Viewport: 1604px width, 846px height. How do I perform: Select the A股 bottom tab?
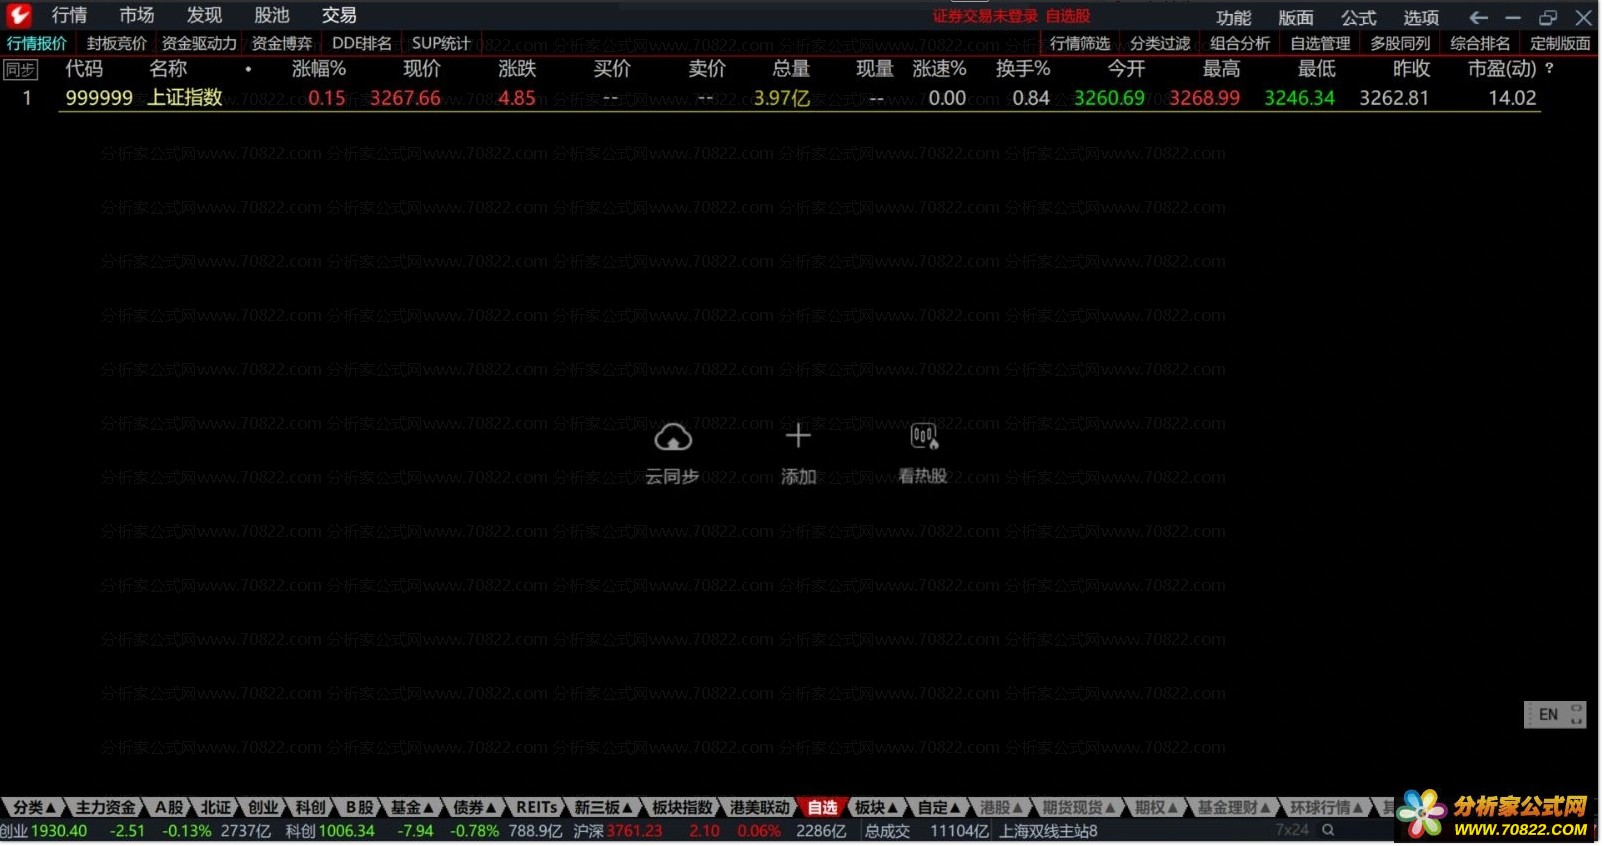(x=169, y=807)
